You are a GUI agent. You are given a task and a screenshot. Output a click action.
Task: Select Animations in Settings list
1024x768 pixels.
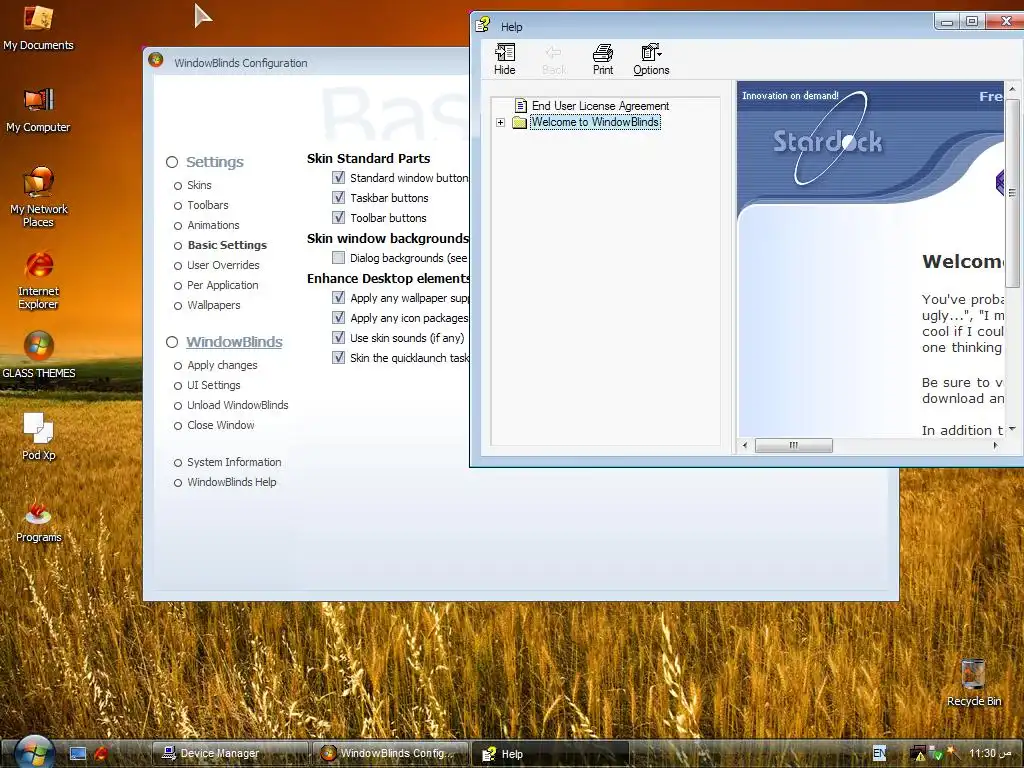tap(213, 225)
